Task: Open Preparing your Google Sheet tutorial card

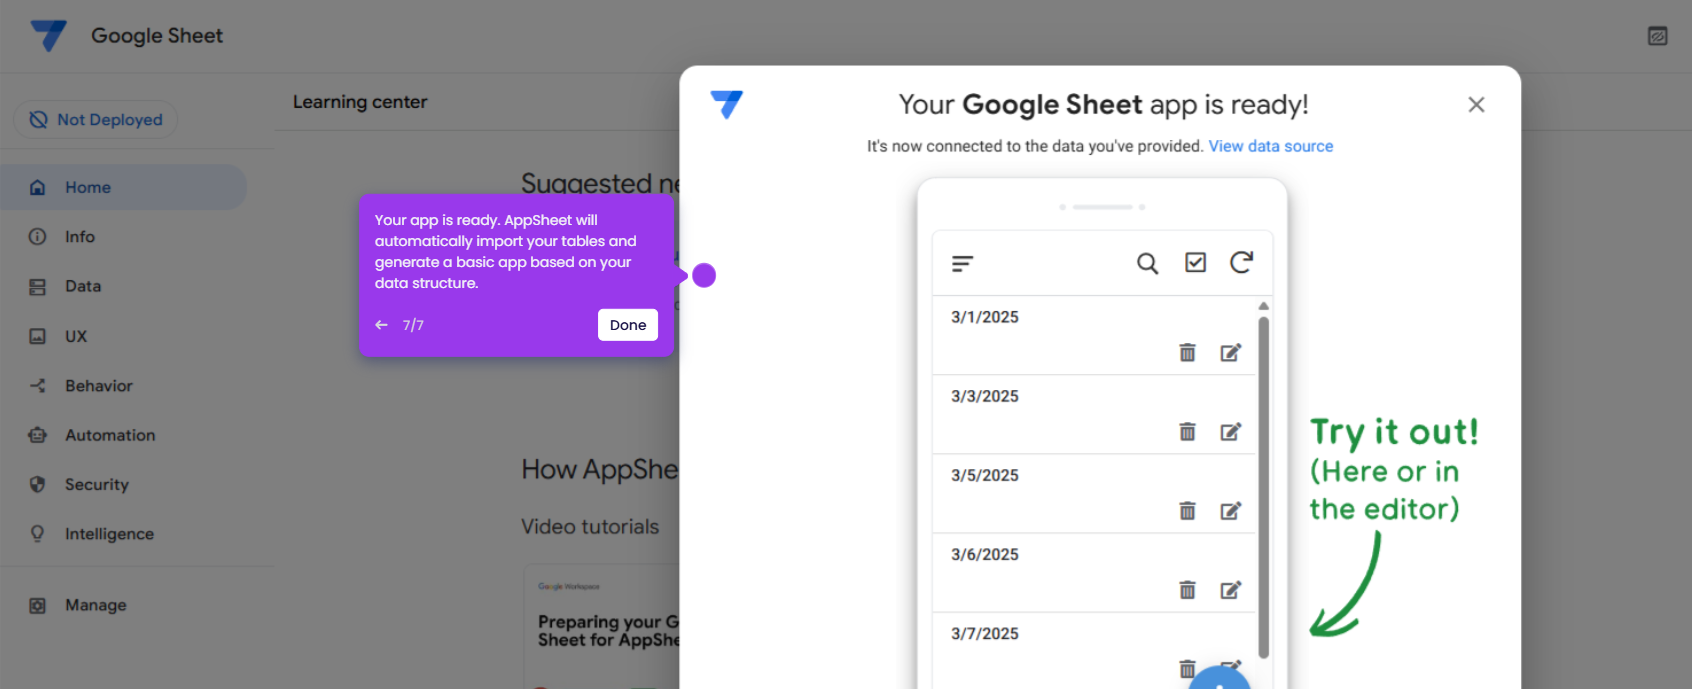Action: pyautogui.click(x=602, y=627)
